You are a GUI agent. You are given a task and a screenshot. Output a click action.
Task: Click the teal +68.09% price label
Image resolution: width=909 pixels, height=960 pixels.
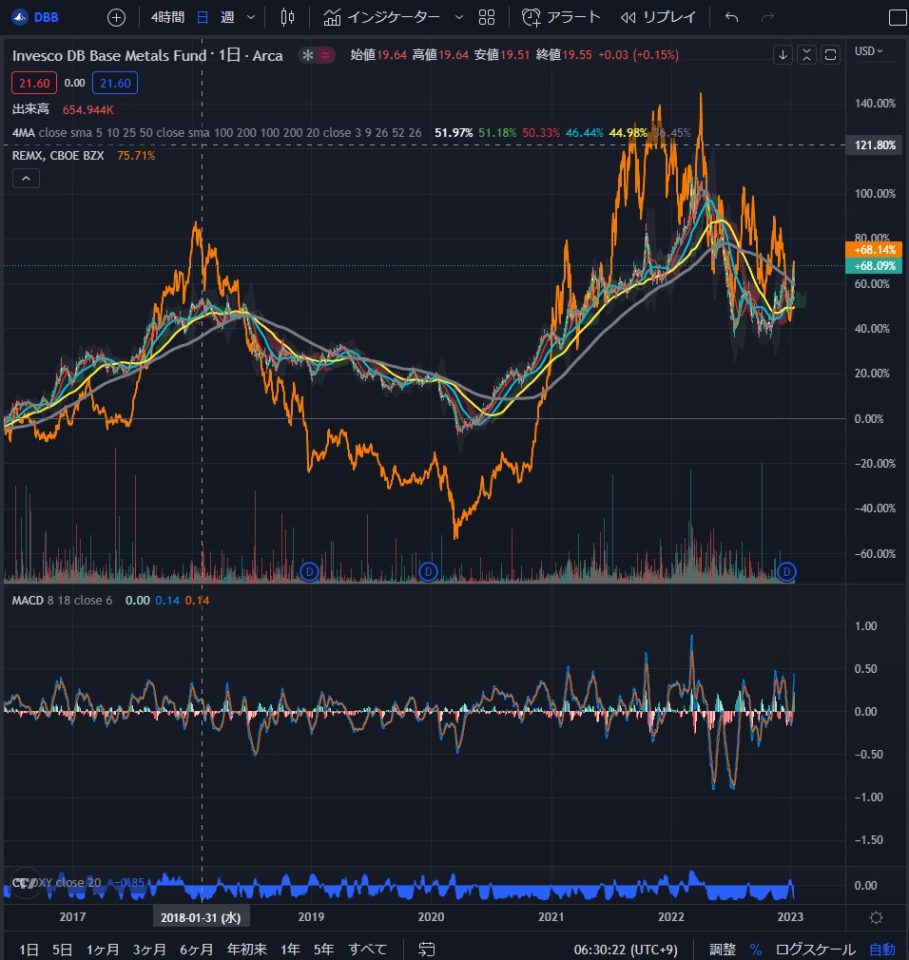874,266
